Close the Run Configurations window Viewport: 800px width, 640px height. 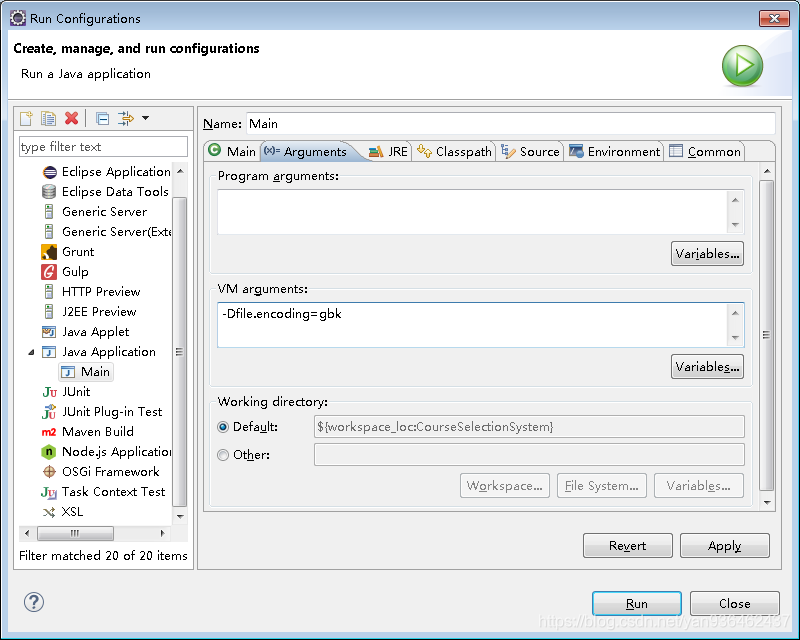774,18
